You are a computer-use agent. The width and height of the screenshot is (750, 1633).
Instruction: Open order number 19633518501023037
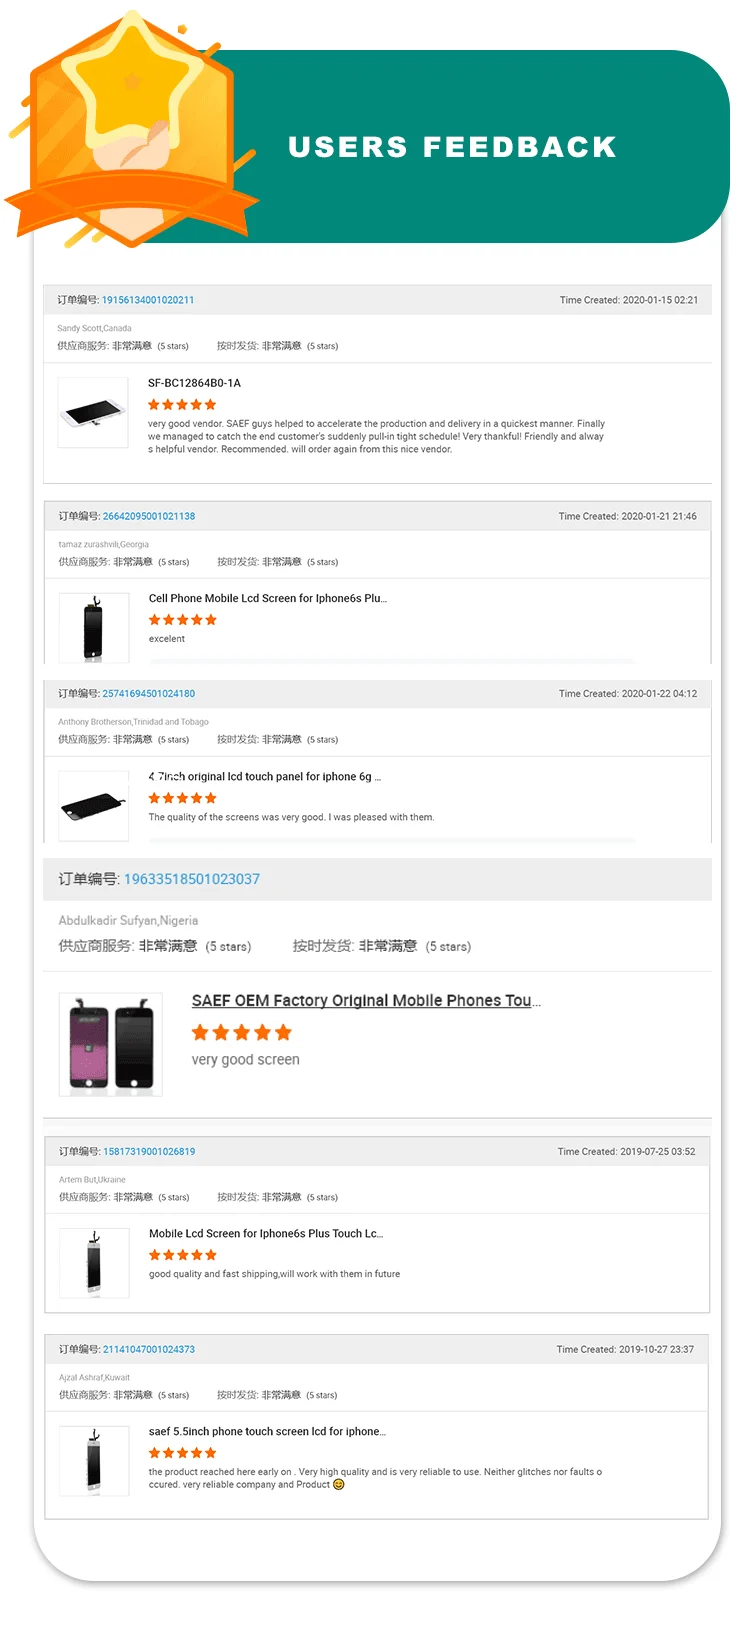192,879
